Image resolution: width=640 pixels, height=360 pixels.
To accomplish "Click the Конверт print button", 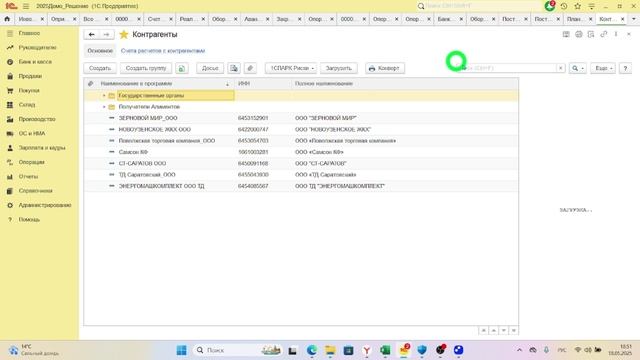I will coord(385,68).
